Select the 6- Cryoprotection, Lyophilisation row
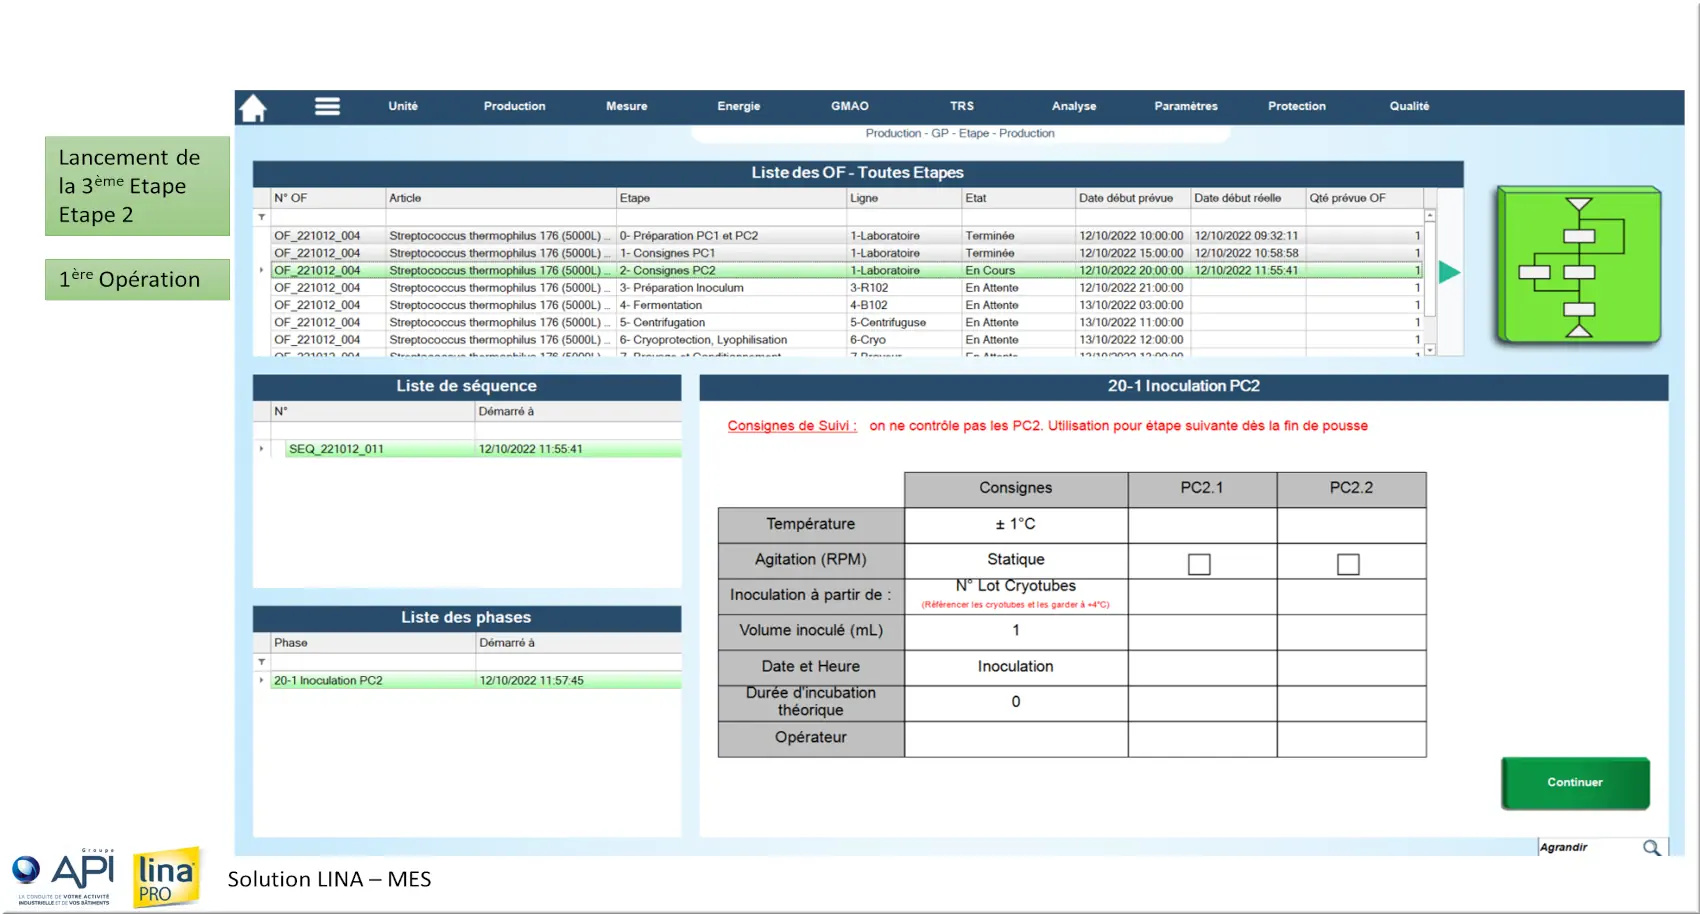This screenshot has width=1700, height=914. click(846, 340)
